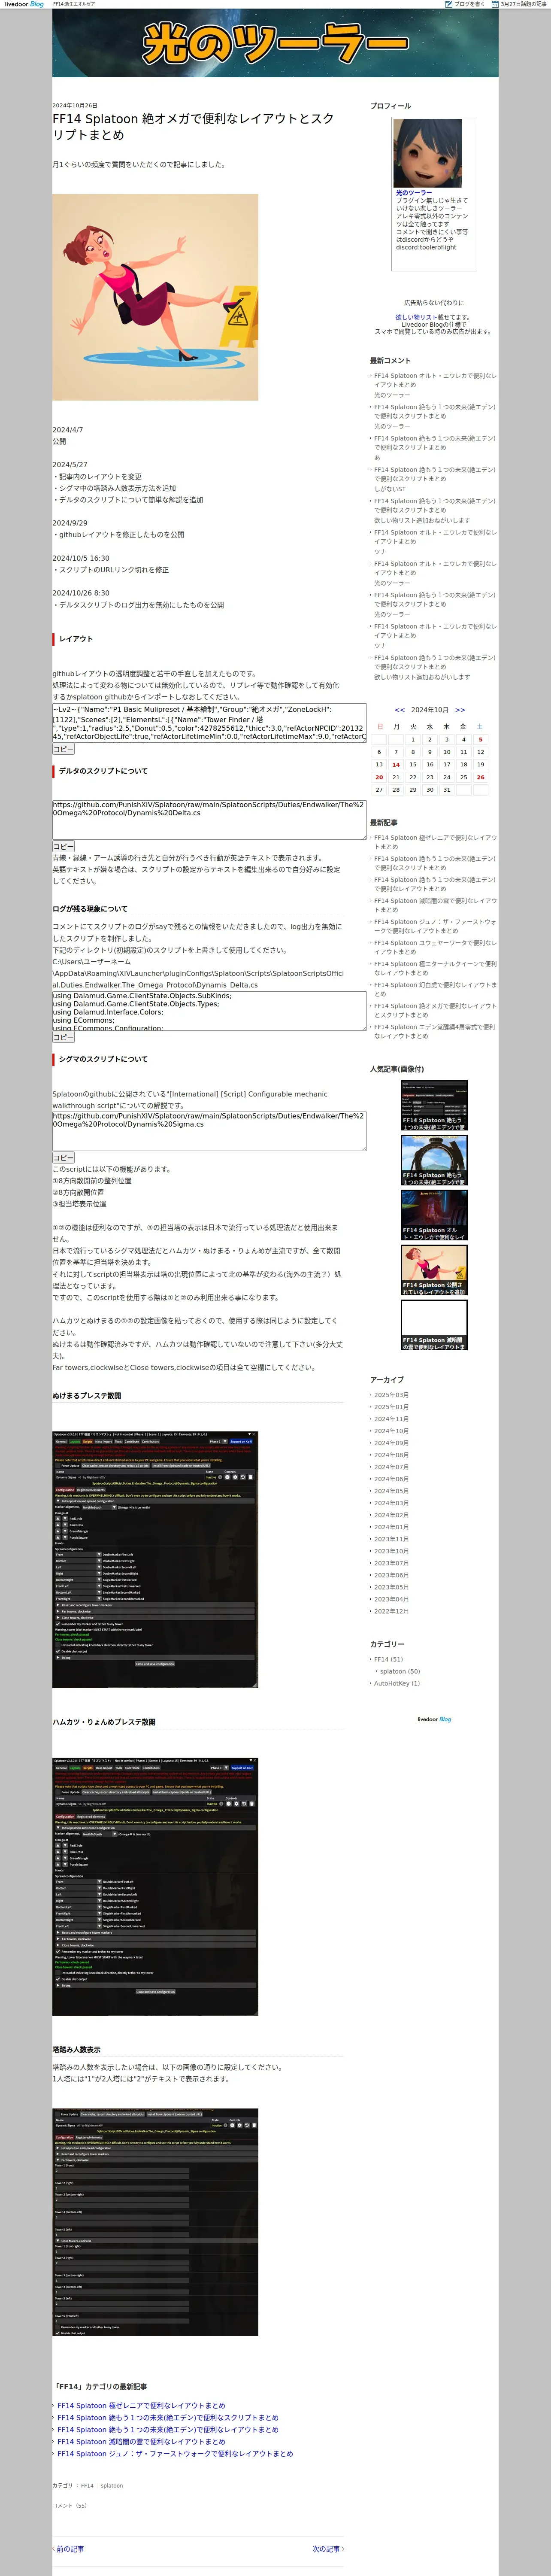This screenshot has height=2576, width=551.
Task: Open recent article エデン覚醒編4層零式 layout
Action: point(435,1031)
